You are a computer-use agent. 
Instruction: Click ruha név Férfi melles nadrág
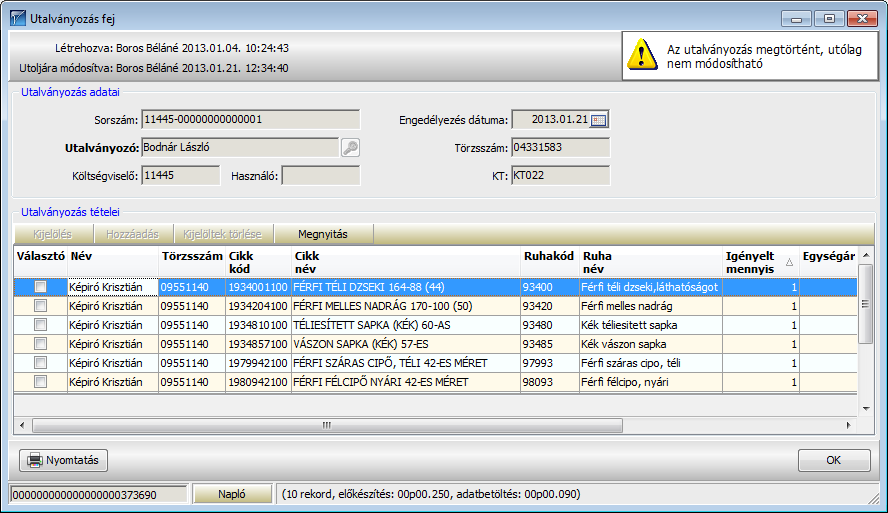pyautogui.click(x=651, y=306)
